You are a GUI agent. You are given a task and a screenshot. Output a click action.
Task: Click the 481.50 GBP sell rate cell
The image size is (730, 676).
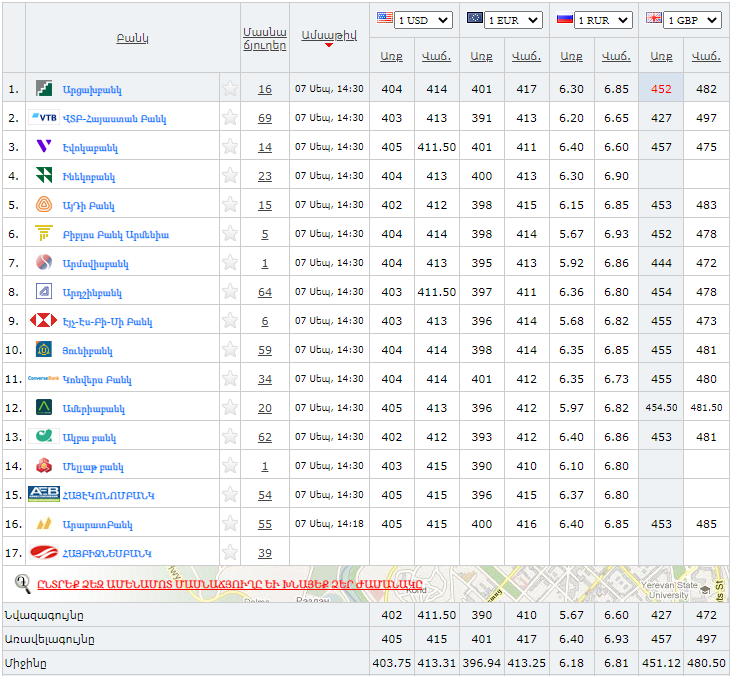click(x=706, y=407)
